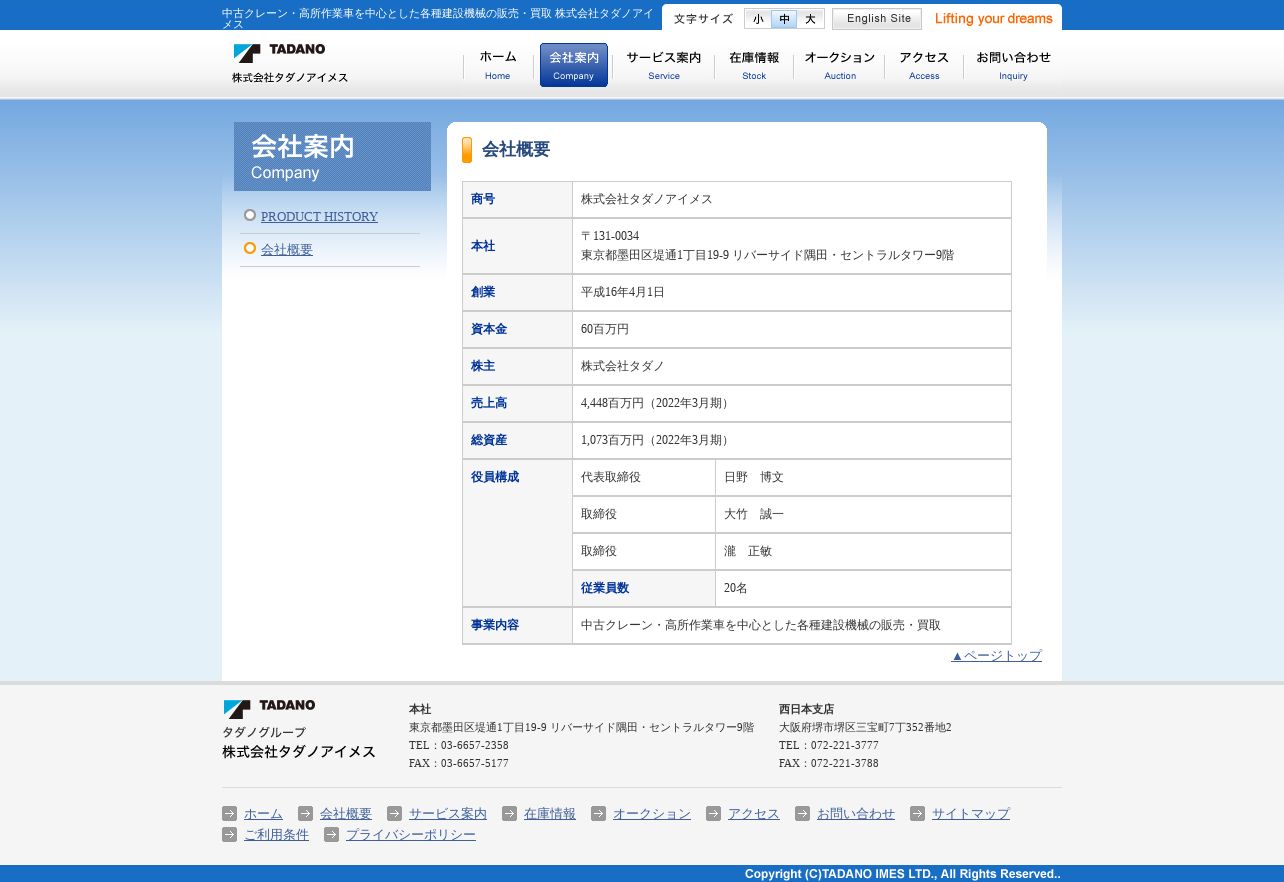
Task: Click the arrow icon beside footer 会社概要
Action: pos(306,814)
